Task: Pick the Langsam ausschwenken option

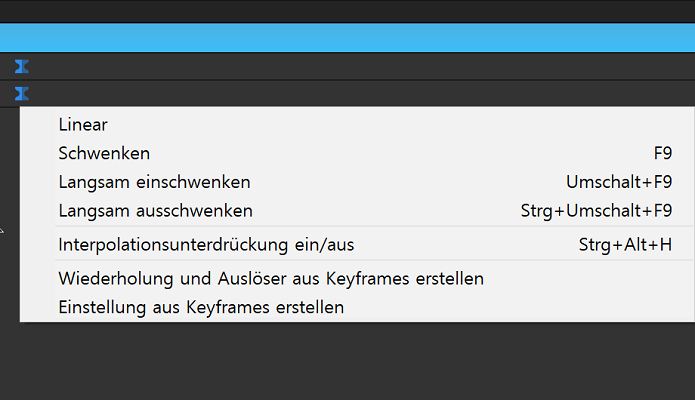Action: [x=155, y=211]
